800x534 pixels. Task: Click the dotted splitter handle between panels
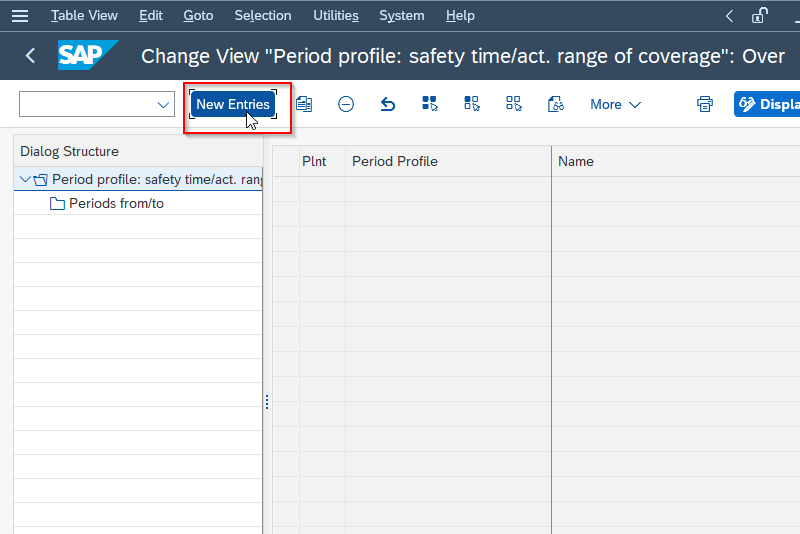click(267, 402)
